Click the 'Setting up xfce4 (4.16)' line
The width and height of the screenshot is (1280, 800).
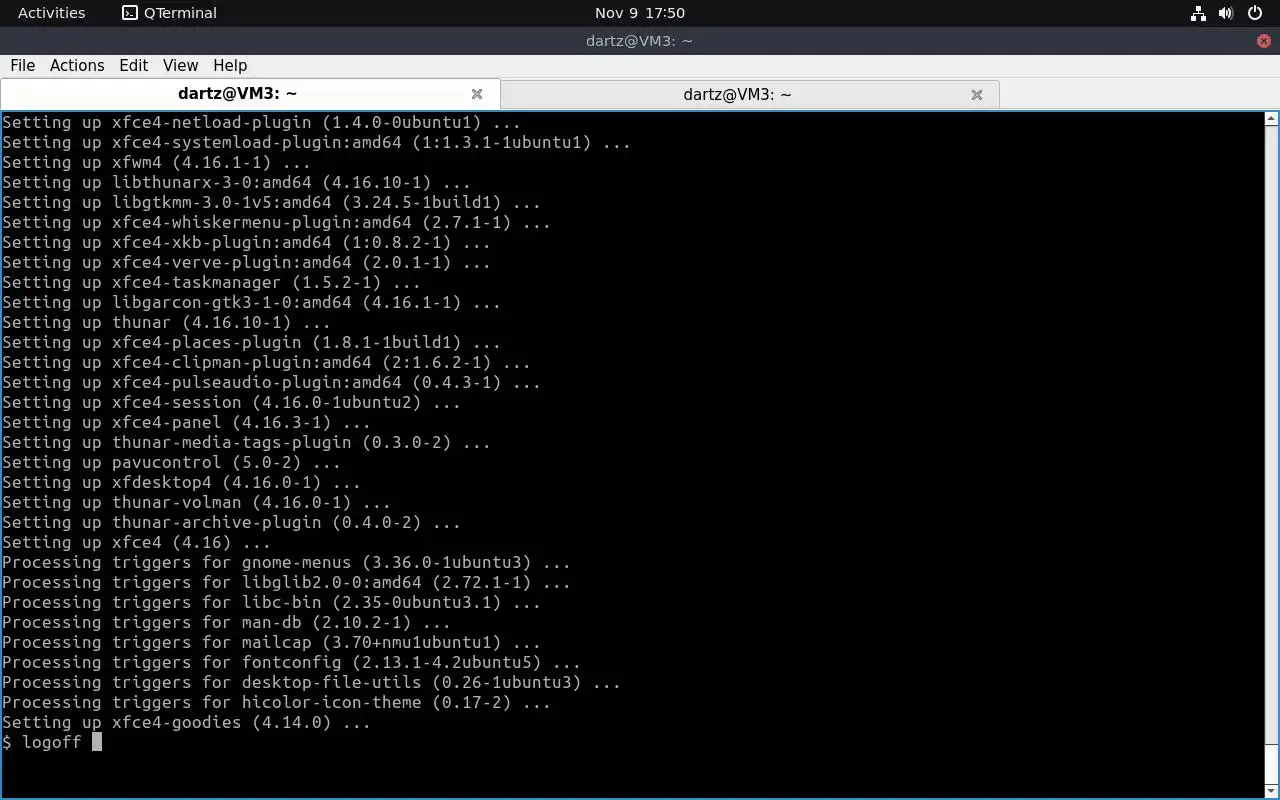136,542
